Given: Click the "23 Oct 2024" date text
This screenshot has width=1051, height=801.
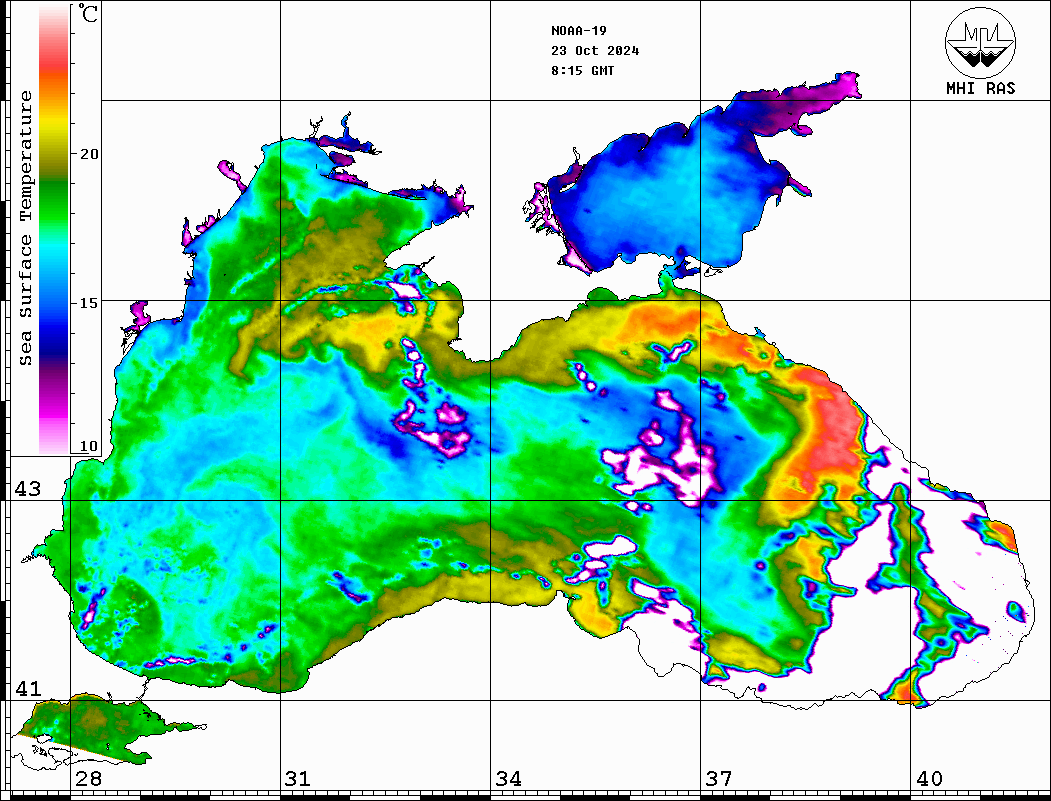Looking at the screenshot, I should click(595, 51).
